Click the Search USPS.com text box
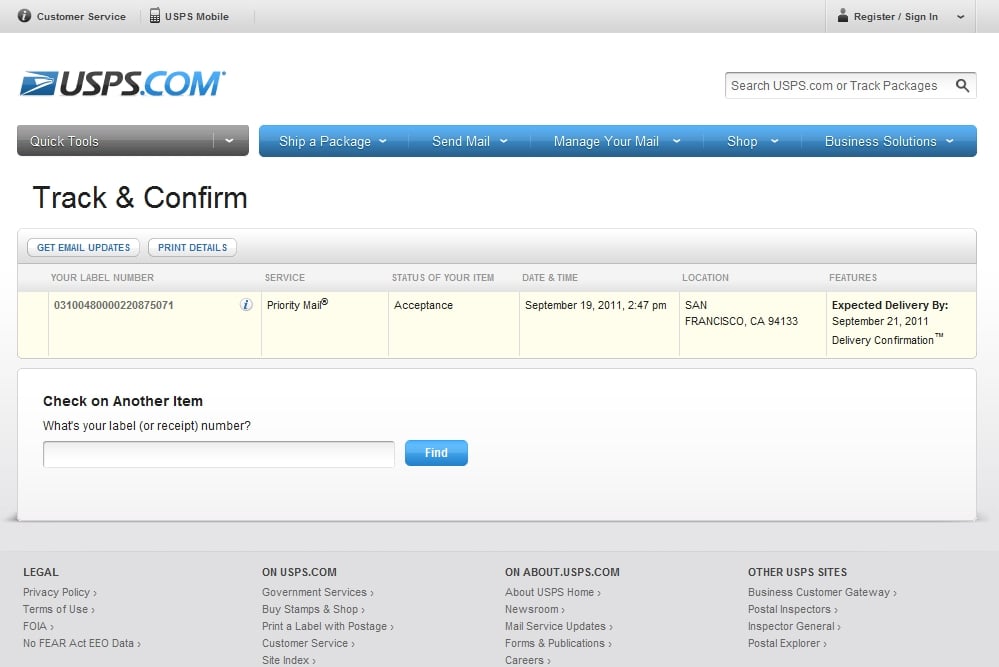Screen dimensions: 999x667 point(836,86)
